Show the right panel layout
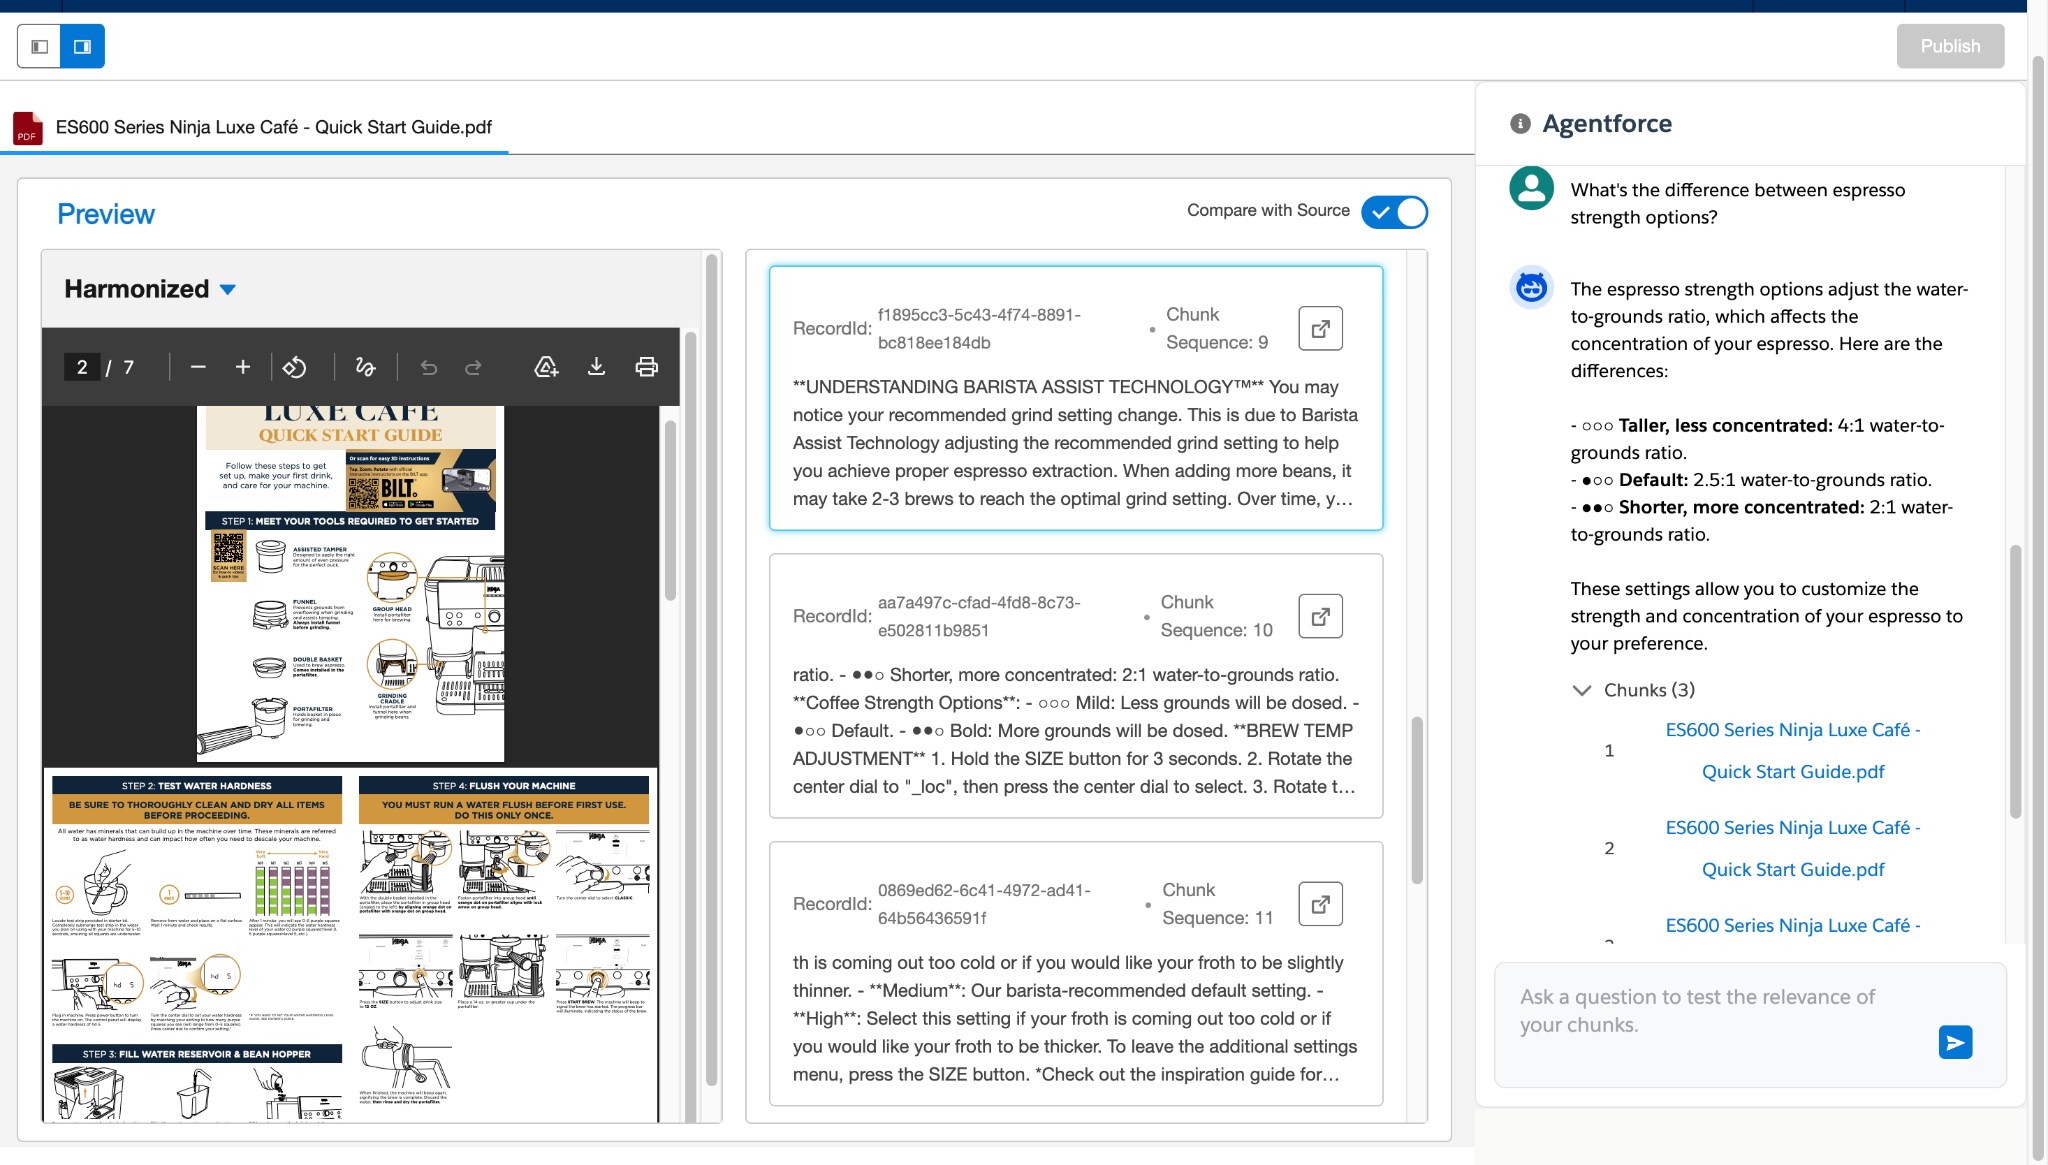2048x1165 pixels. tap(83, 46)
